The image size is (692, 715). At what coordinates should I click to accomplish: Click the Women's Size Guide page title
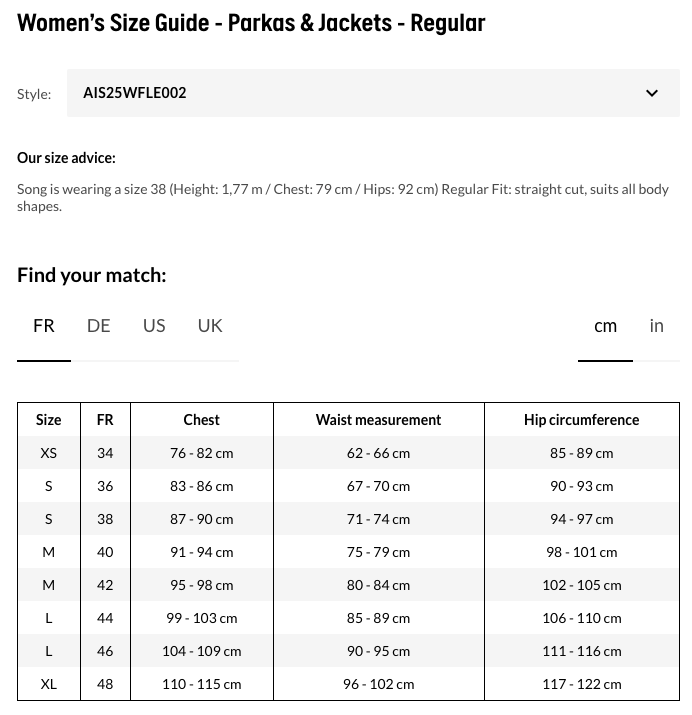pyautogui.click(x=251, y=22)
